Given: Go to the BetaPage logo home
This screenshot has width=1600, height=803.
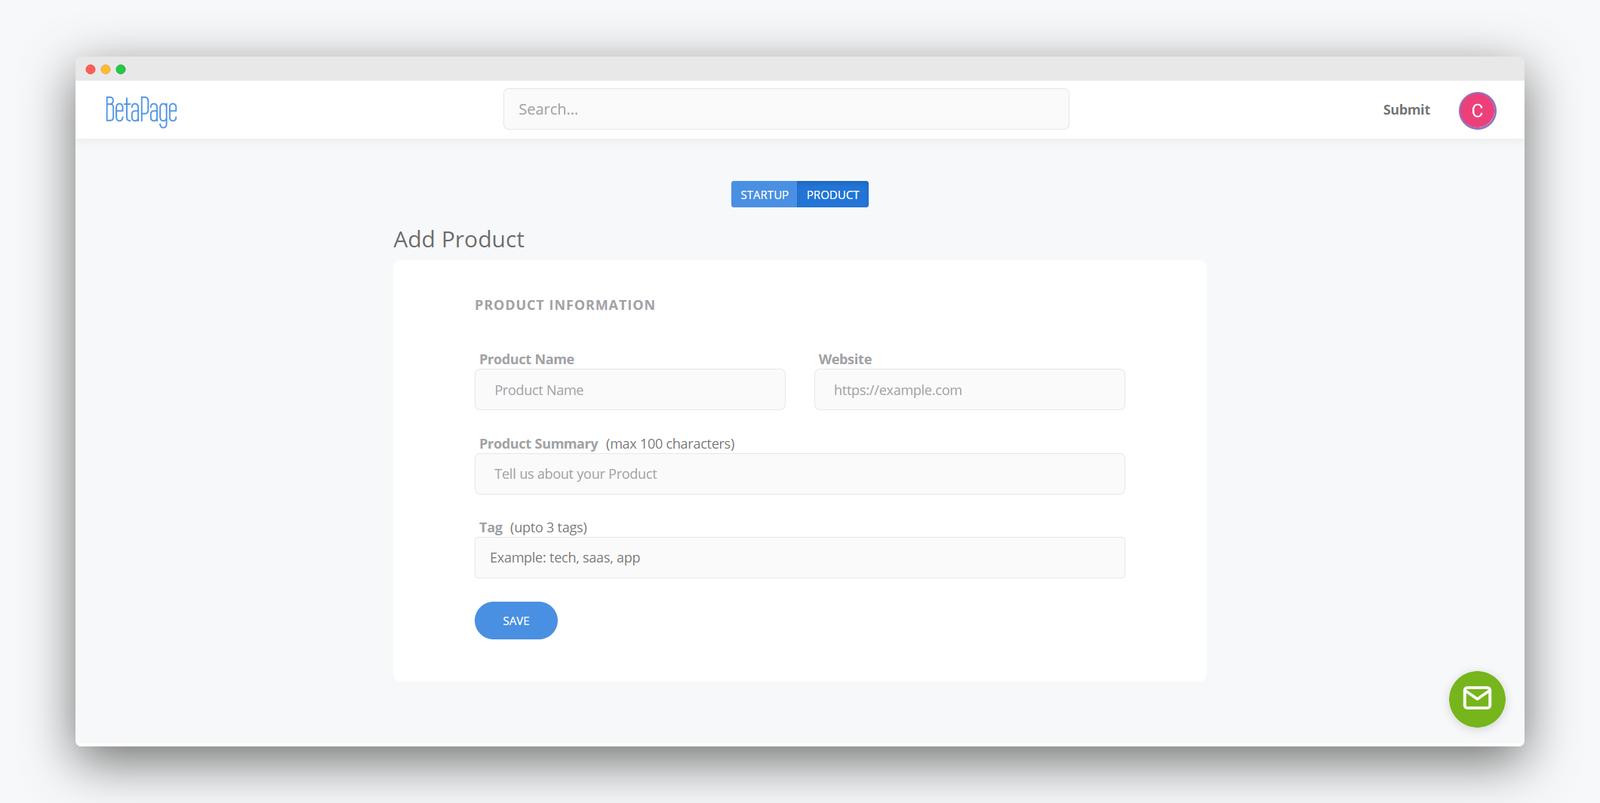Looking at the screenshot, I should [x=141, y=111].
